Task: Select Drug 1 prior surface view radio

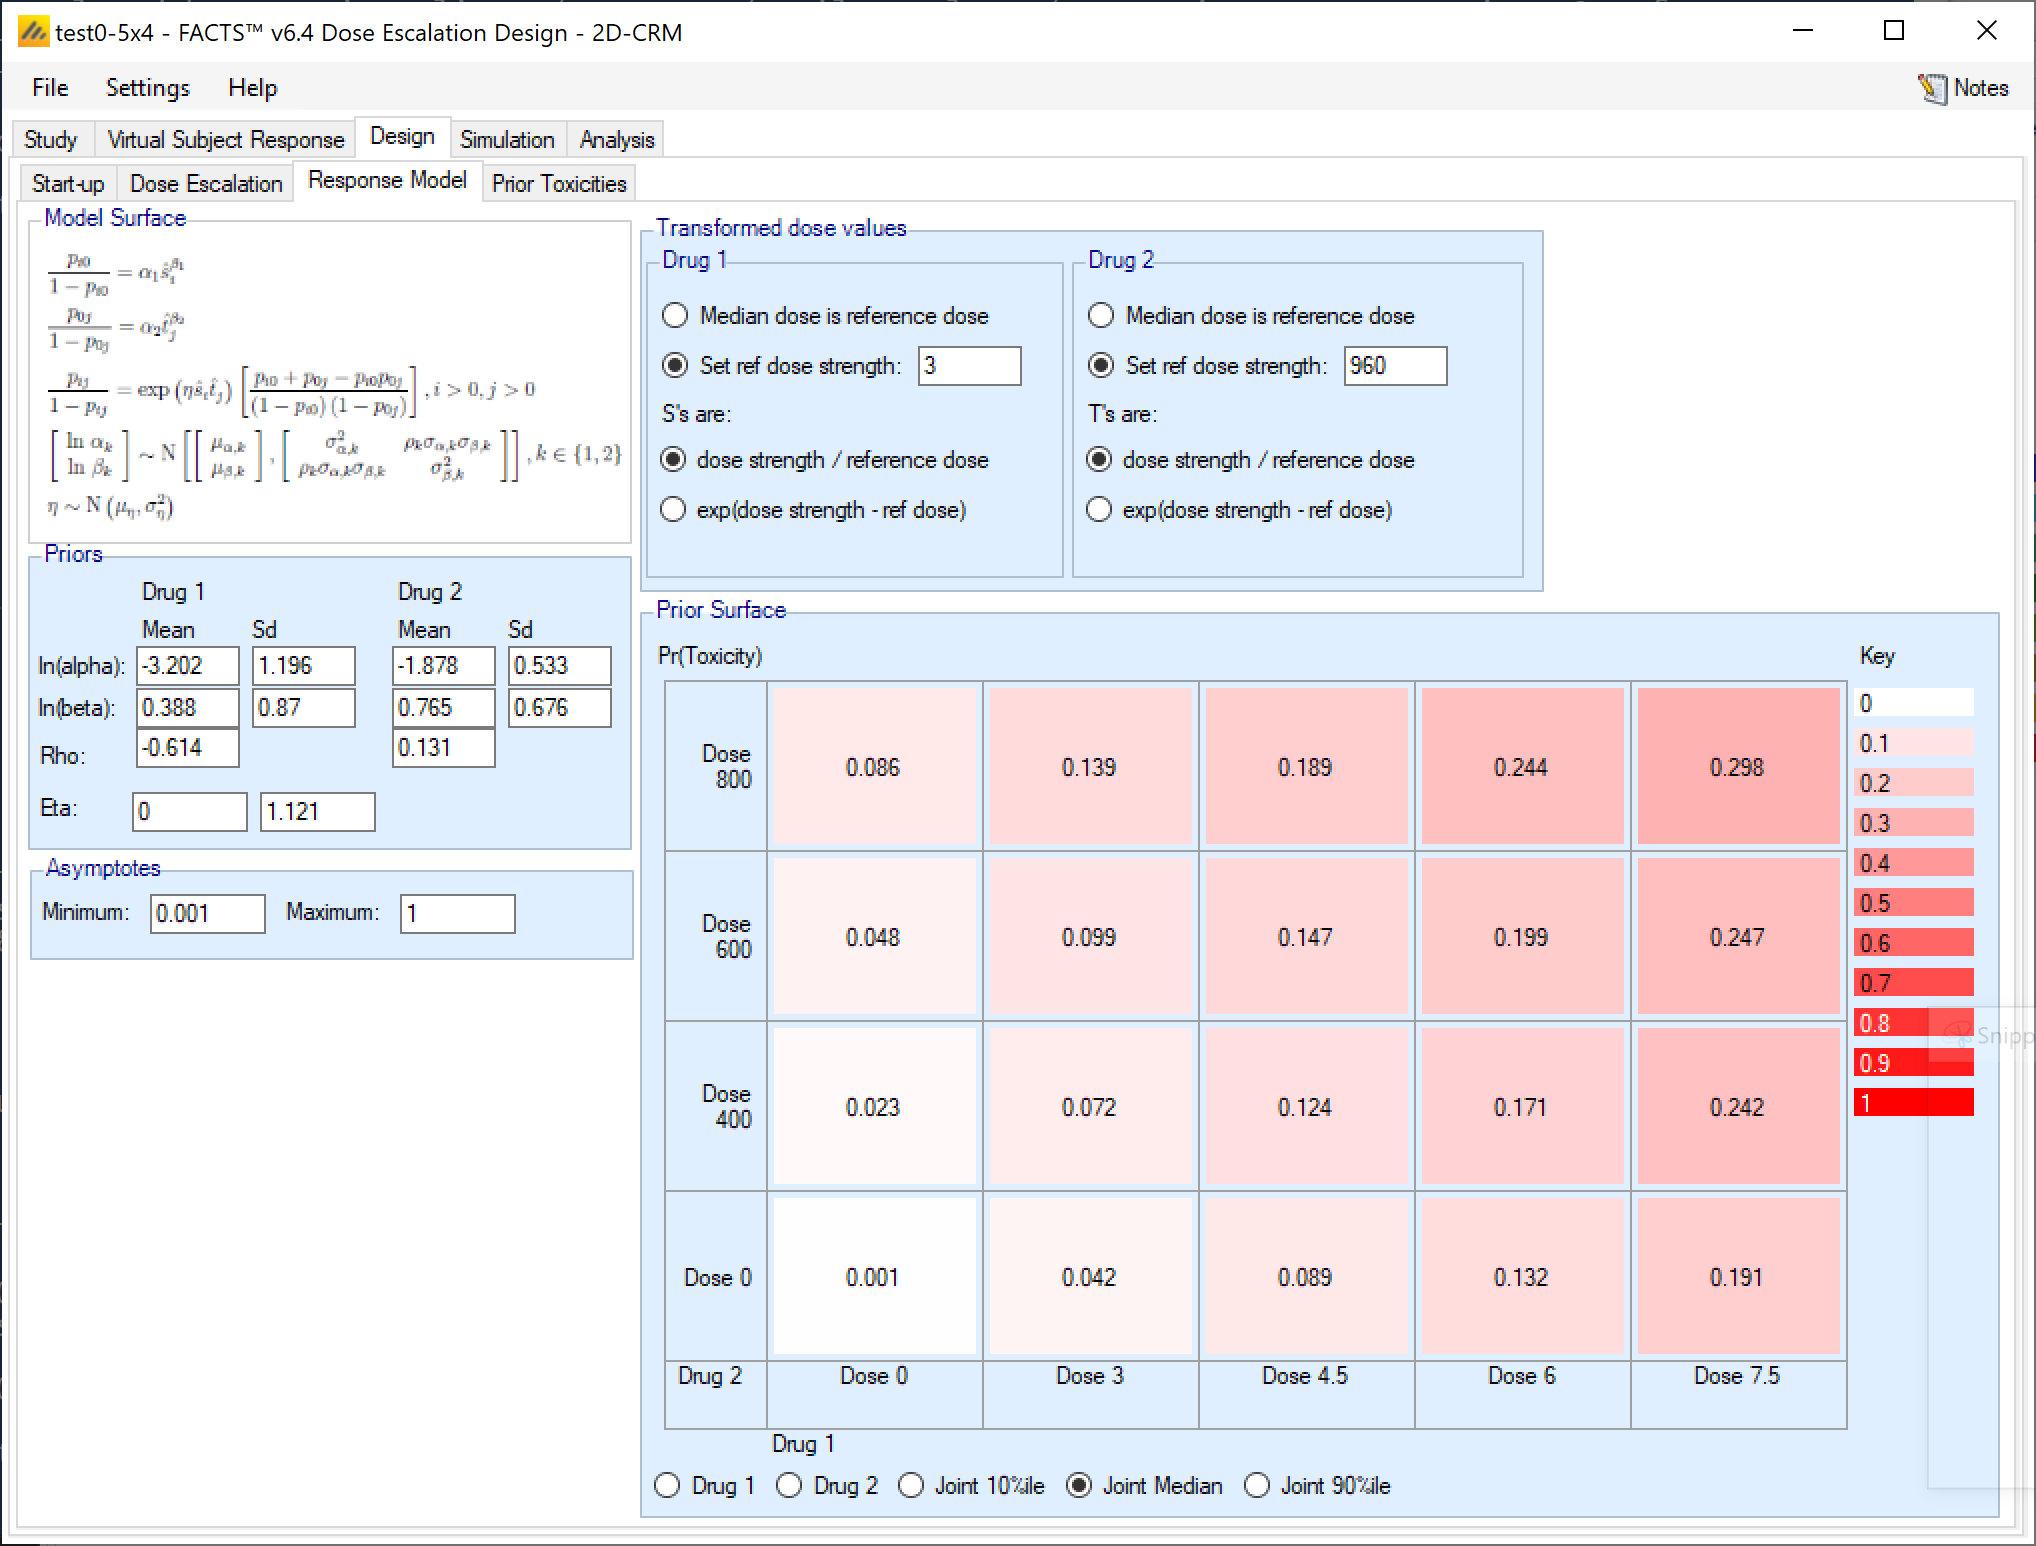Action: [668, 1486]
